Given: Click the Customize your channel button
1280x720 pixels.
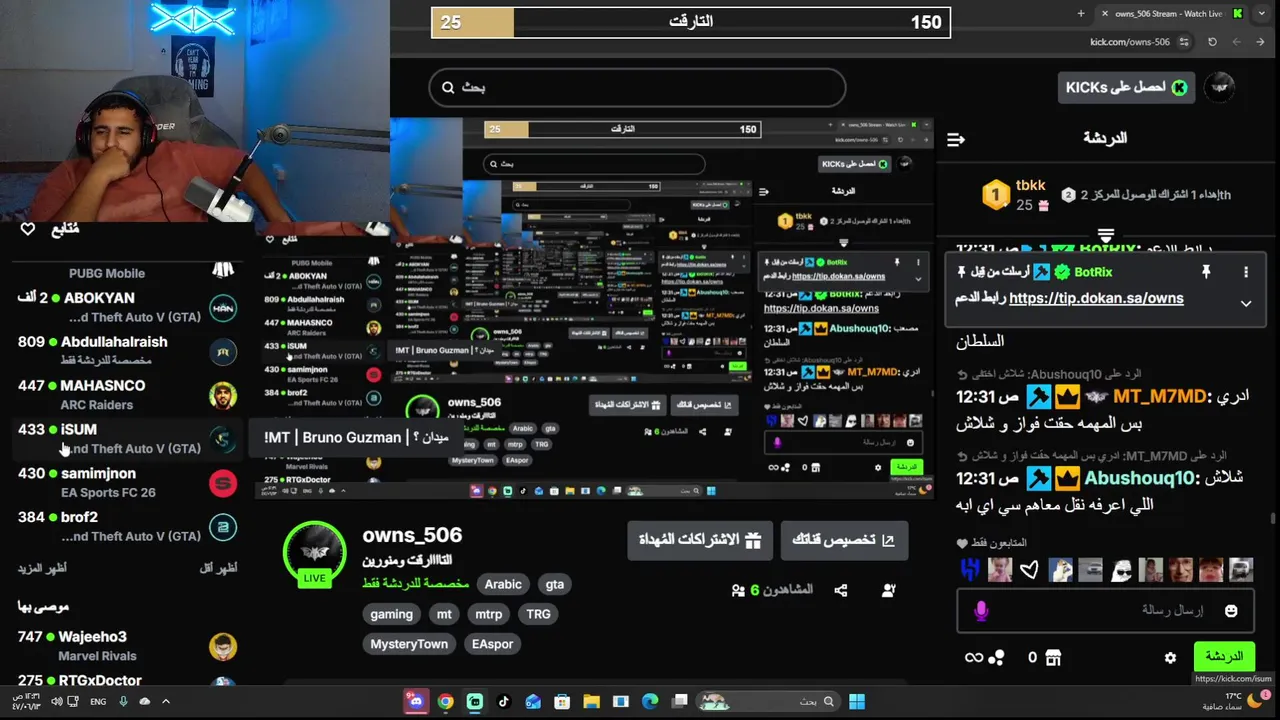Looking at the screenshot, I should click(x=845, y=540).
